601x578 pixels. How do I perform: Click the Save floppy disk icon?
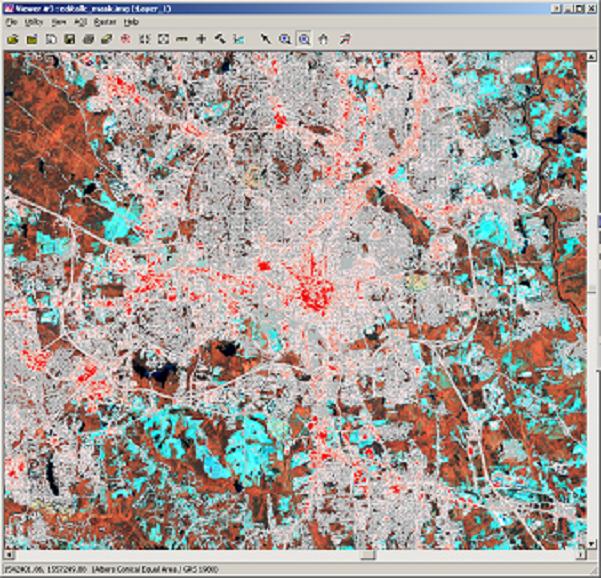(69, 39)
